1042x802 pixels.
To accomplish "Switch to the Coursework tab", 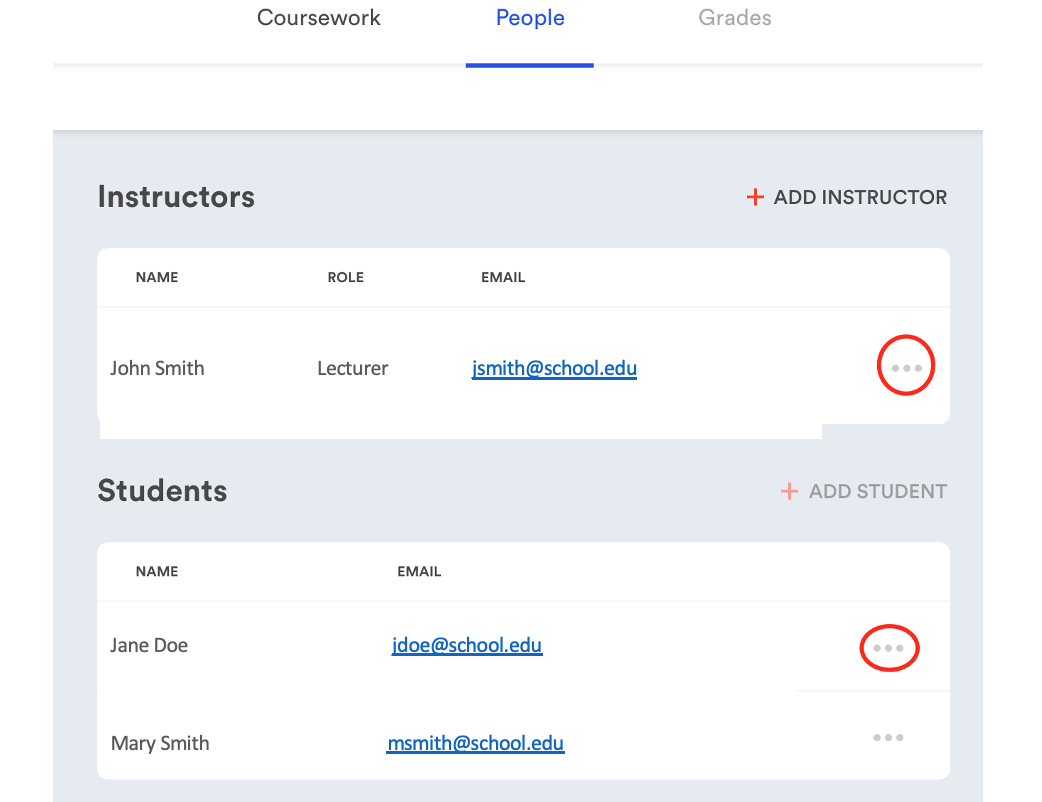I will click(318, 18).
